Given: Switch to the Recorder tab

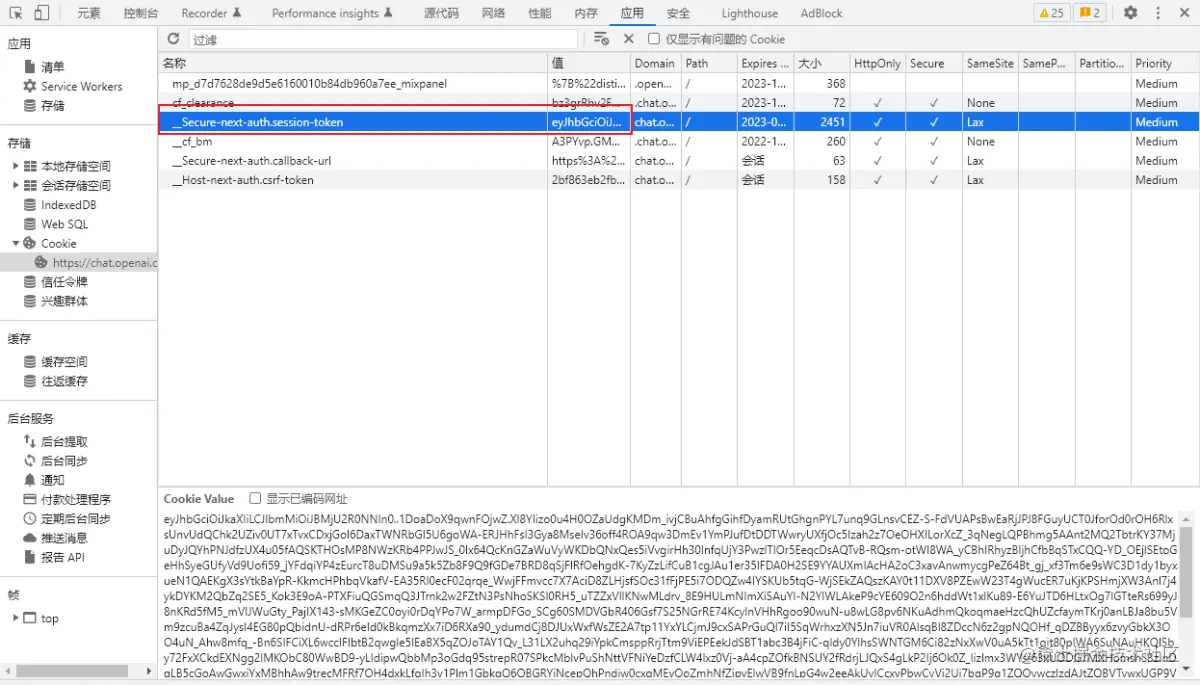Looking at the screenshot, I should 211,13.
